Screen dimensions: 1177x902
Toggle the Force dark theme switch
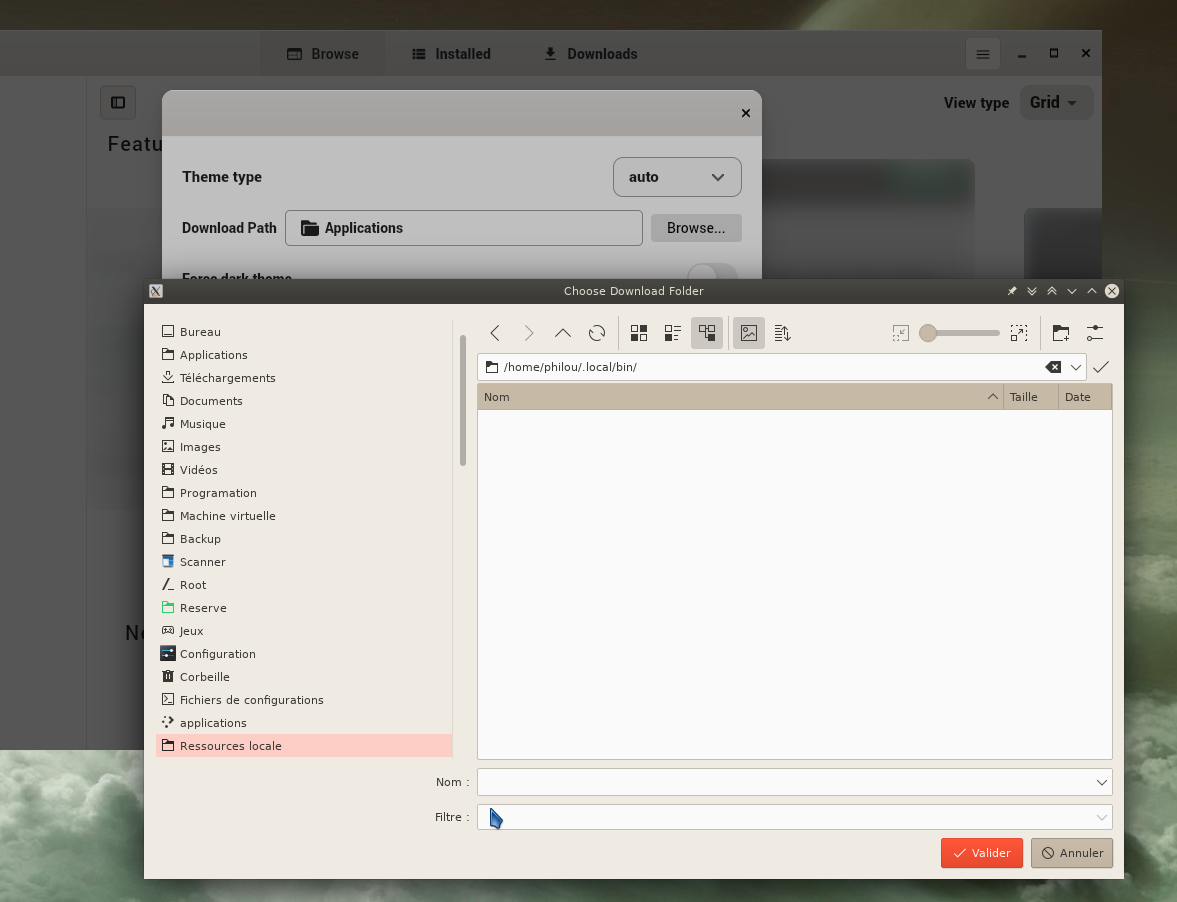tap(712, 278)
